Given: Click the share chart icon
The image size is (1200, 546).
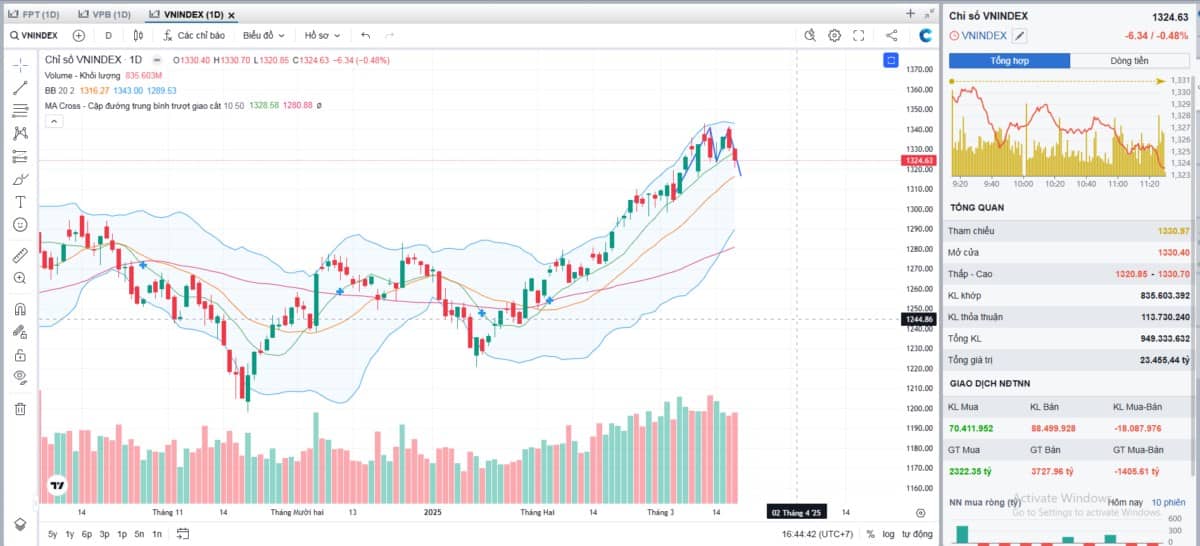Looking at the screenshot, I should (891, 35).
